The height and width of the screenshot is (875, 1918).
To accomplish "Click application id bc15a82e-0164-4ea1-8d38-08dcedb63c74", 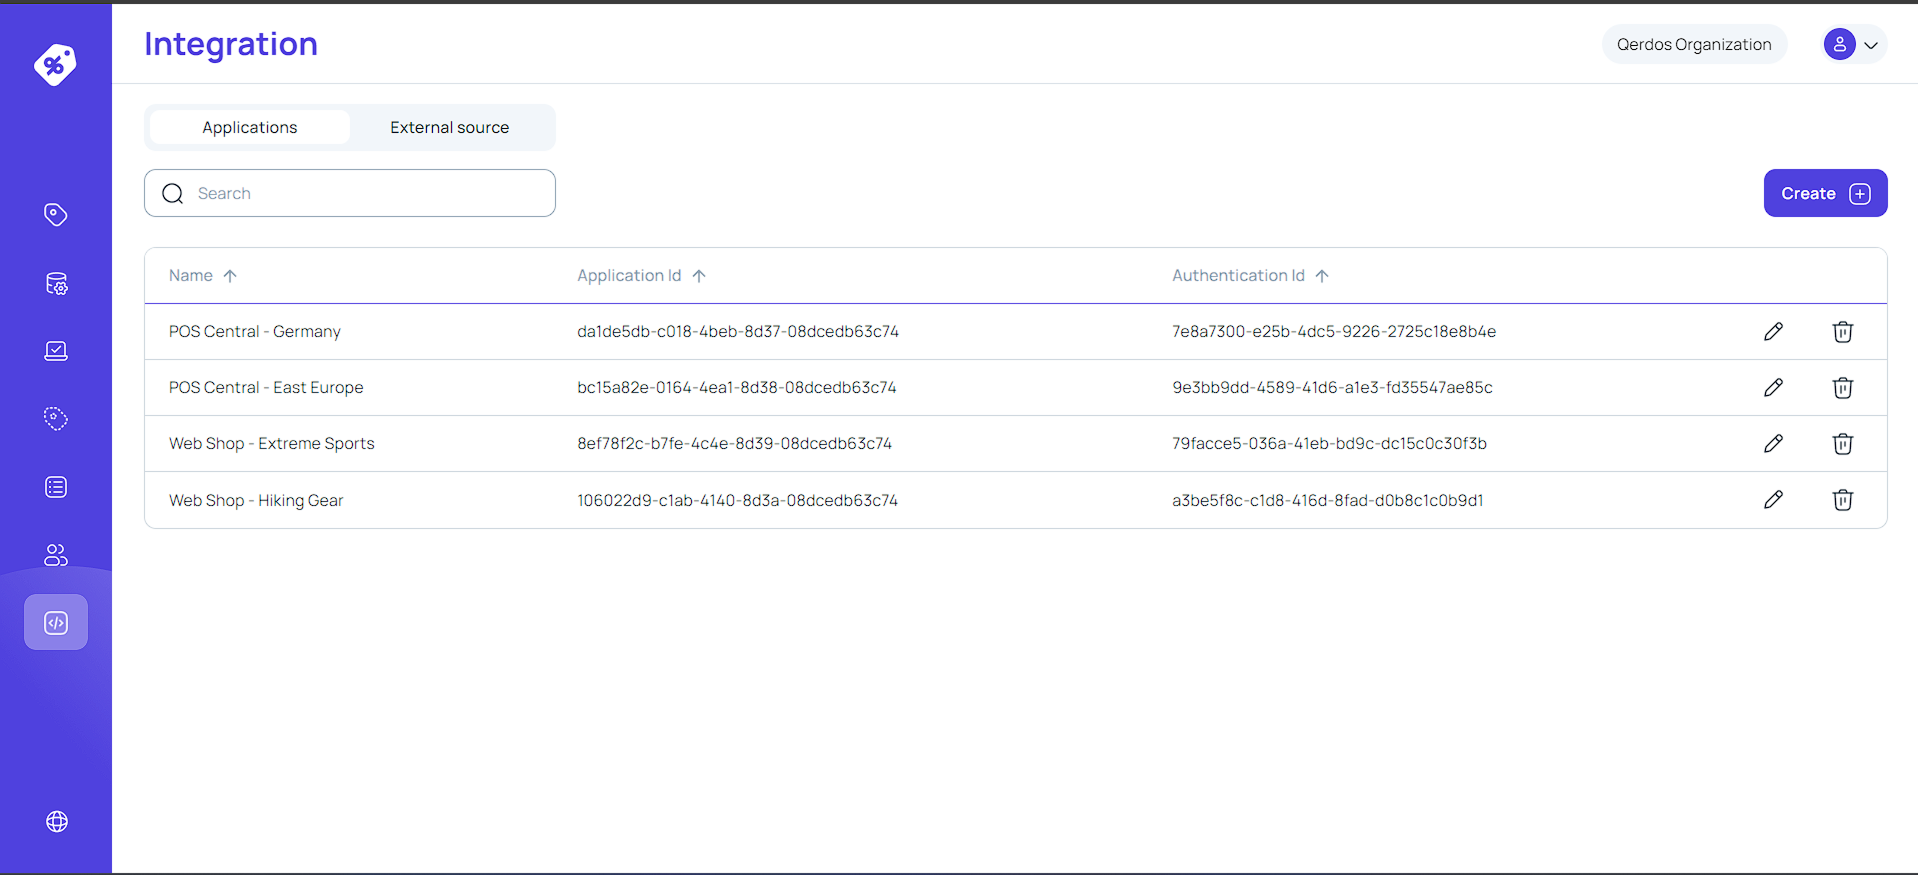I will pos(737,388).
